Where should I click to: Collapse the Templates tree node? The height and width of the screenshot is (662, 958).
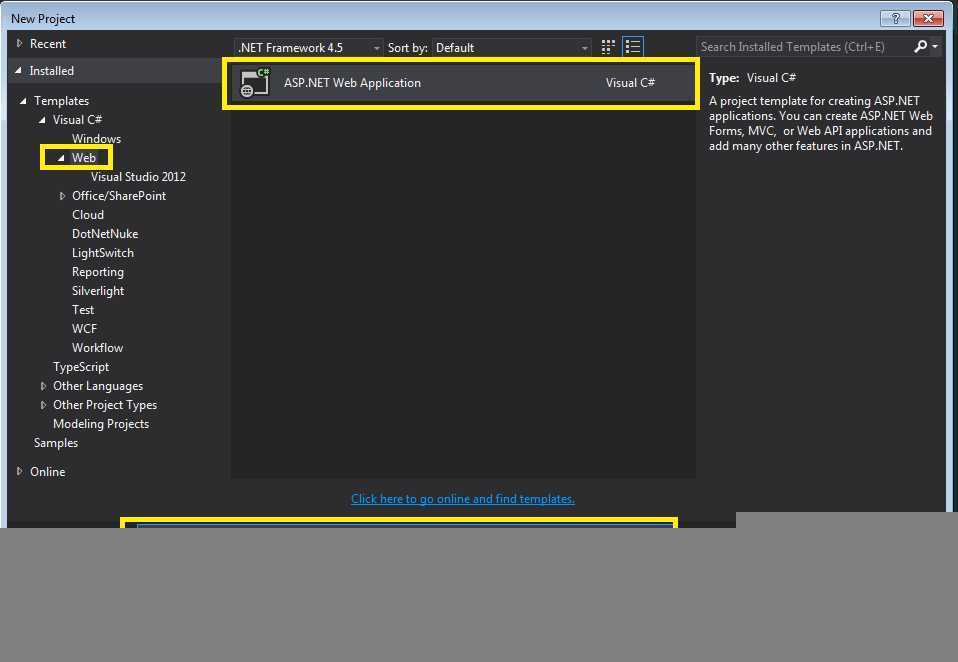click(x=23, y=101)
